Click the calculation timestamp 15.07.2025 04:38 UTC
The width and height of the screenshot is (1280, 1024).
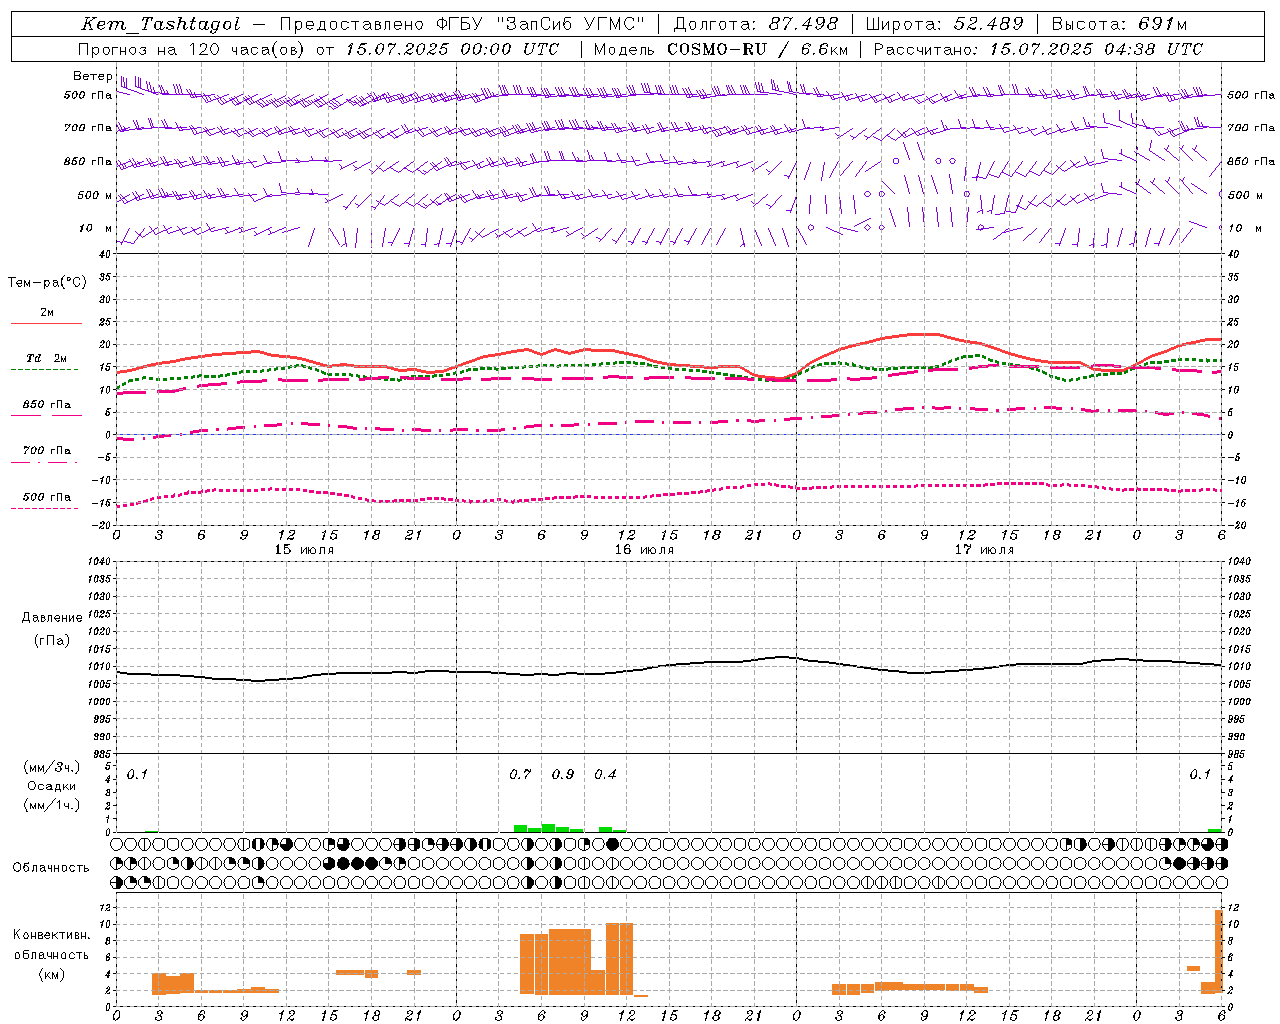1096,49
